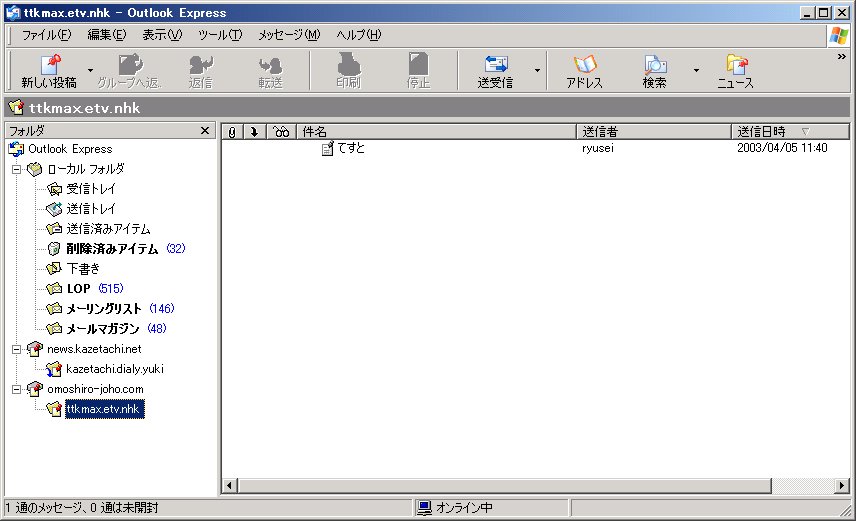Screen dimensions: 856x521
Task: Open the 表示(V) menu
Action: 162,35
